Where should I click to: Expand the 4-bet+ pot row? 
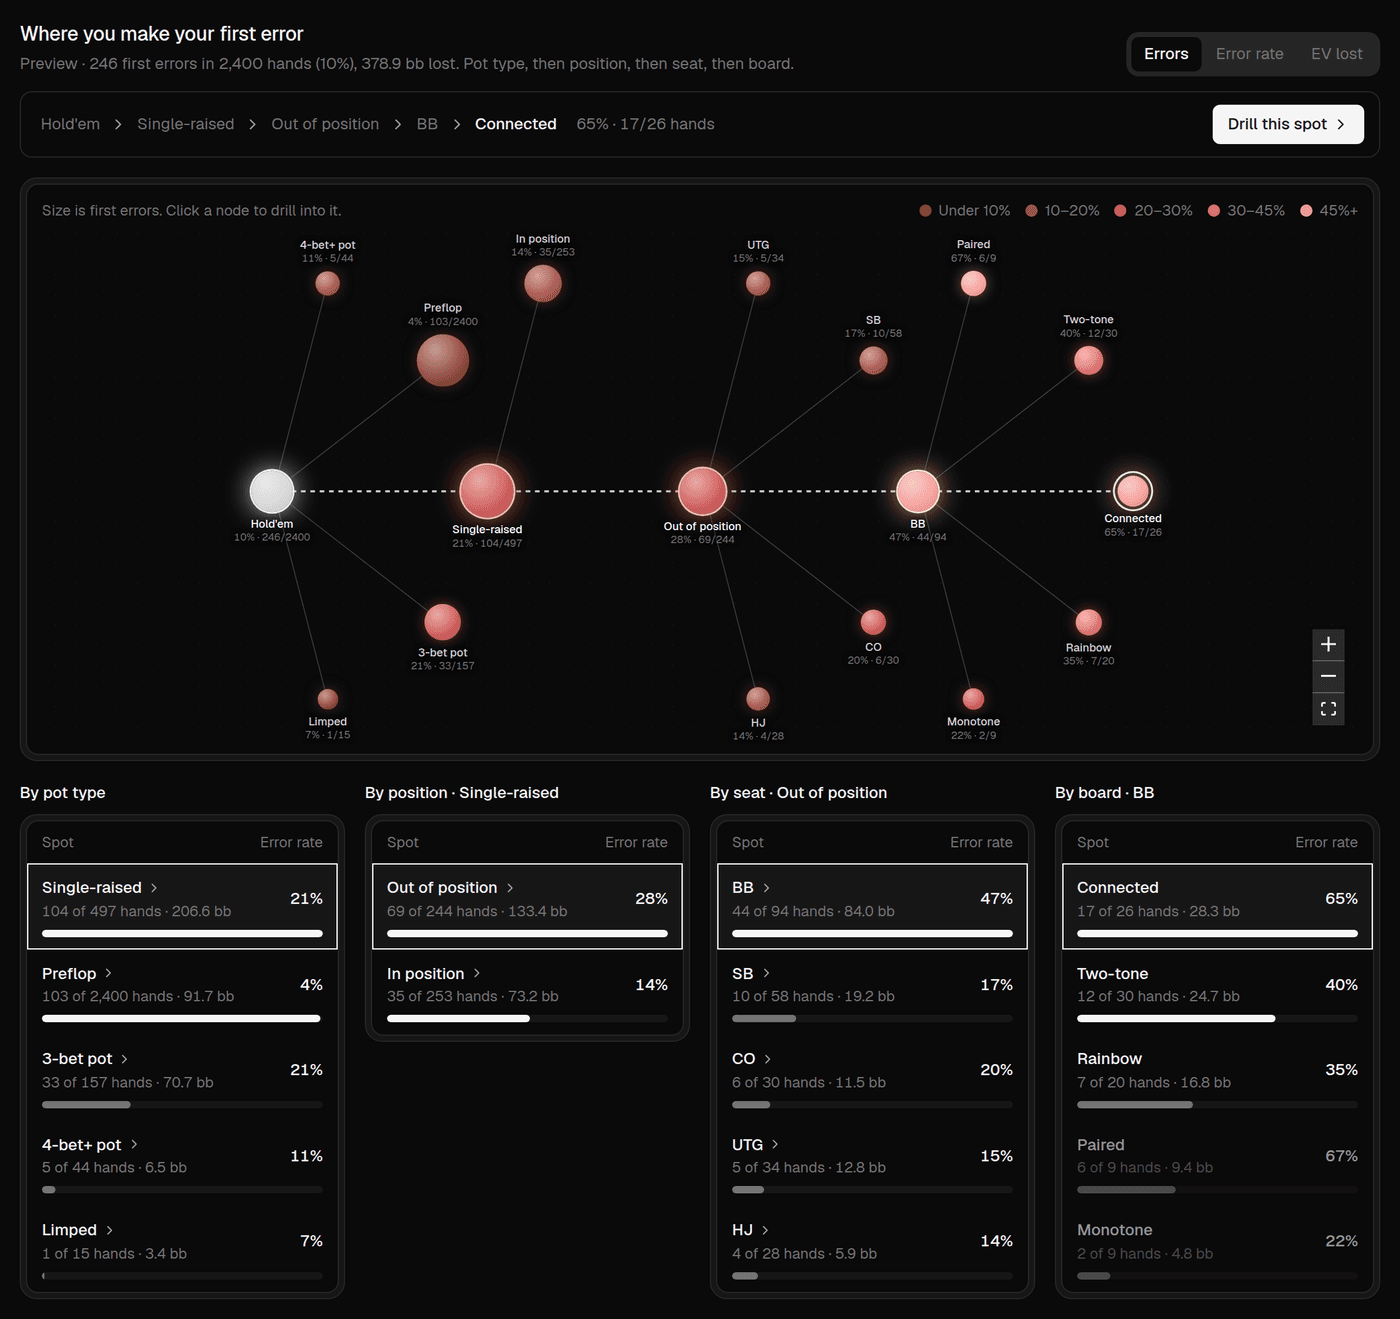pyautogui.click(x=182, y=1163)
